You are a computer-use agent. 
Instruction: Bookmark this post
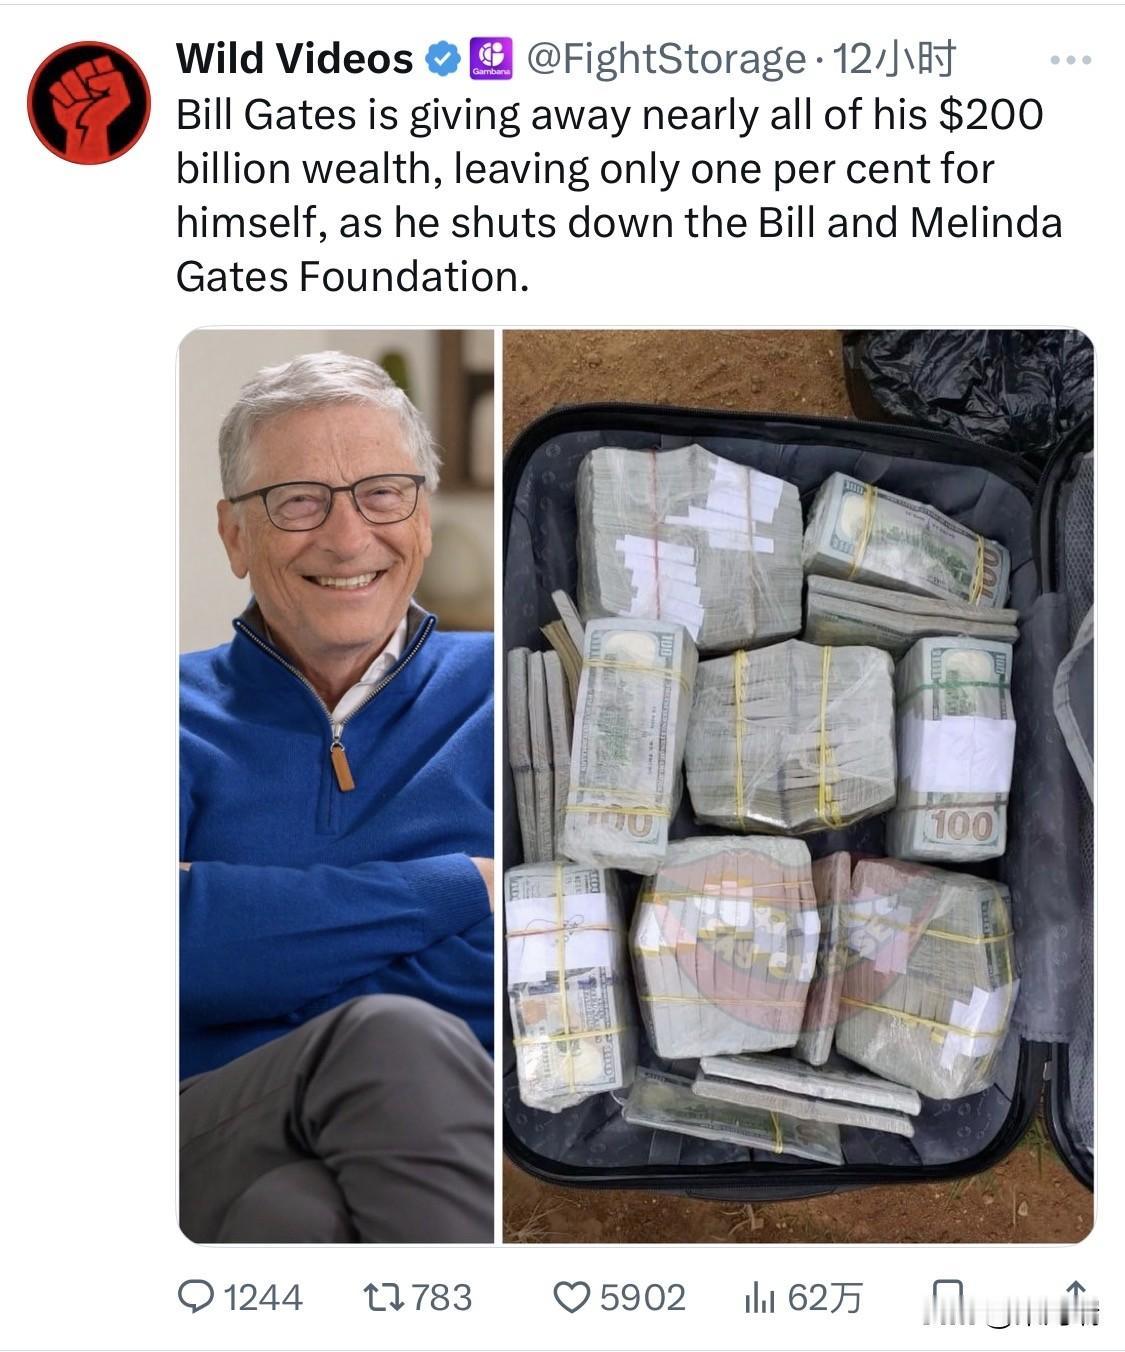(x=946, y=1298)
